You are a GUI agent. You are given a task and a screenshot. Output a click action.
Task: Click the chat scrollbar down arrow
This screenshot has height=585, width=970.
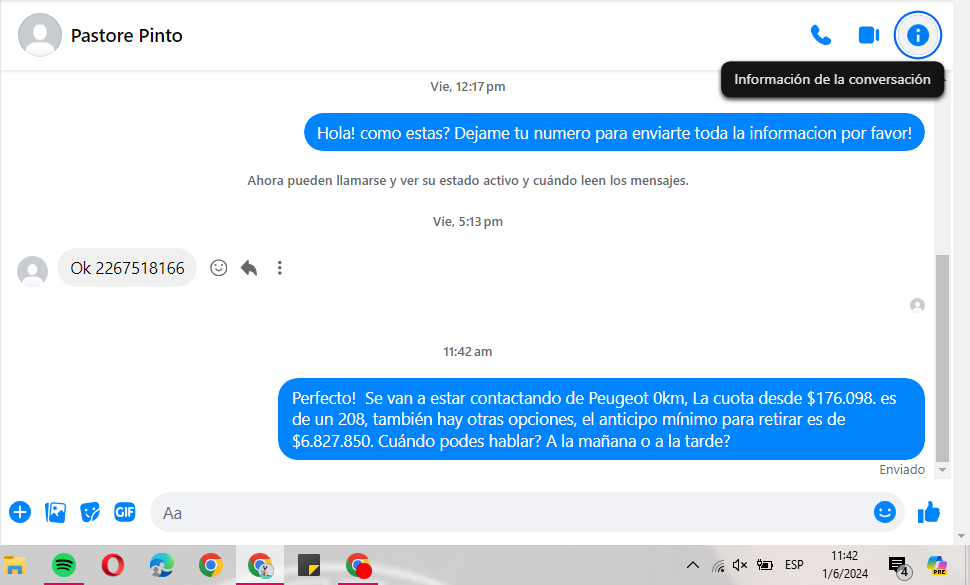pos(942,470)
